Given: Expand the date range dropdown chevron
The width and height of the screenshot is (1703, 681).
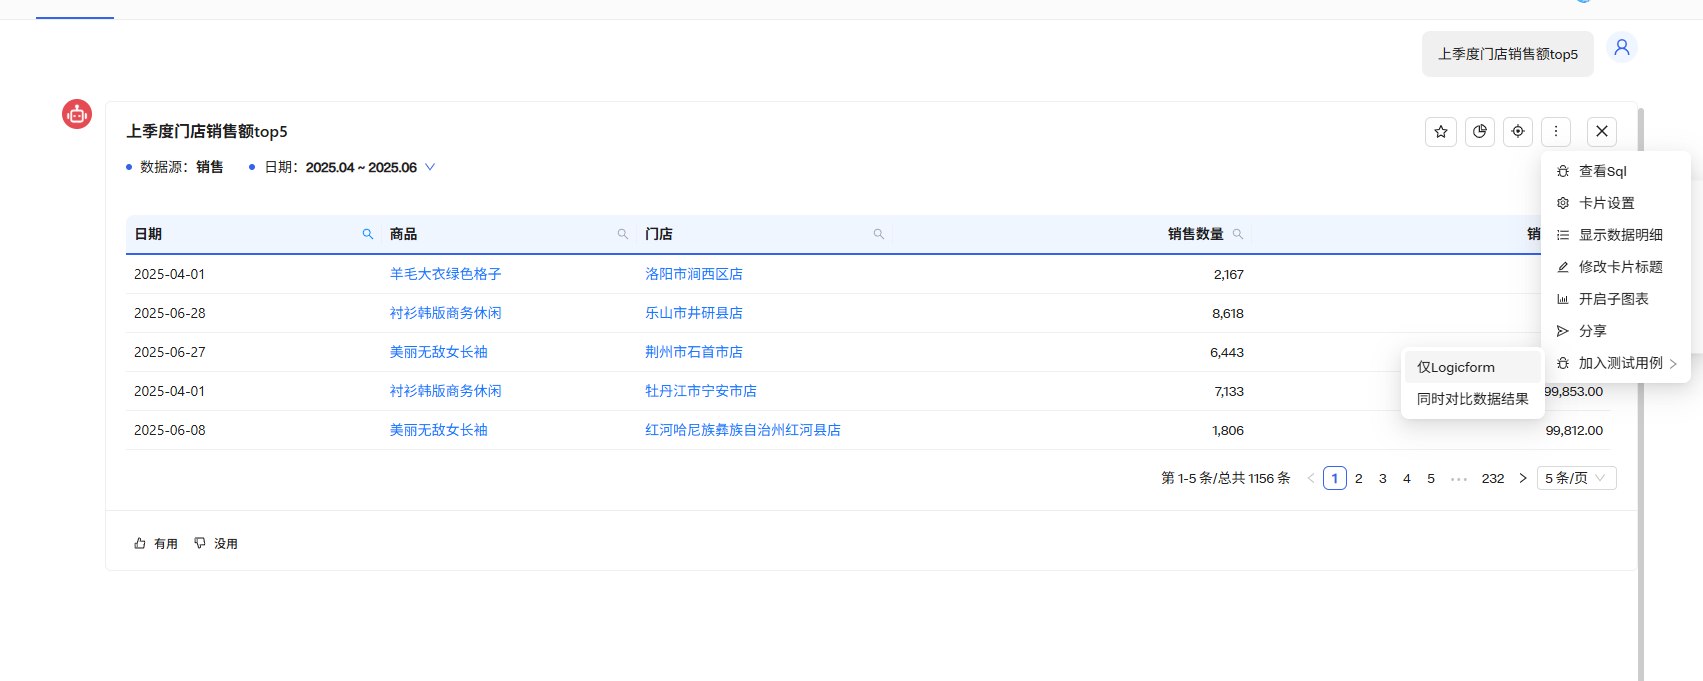Looking at the screenshot, I should click(x=430, y=167).
